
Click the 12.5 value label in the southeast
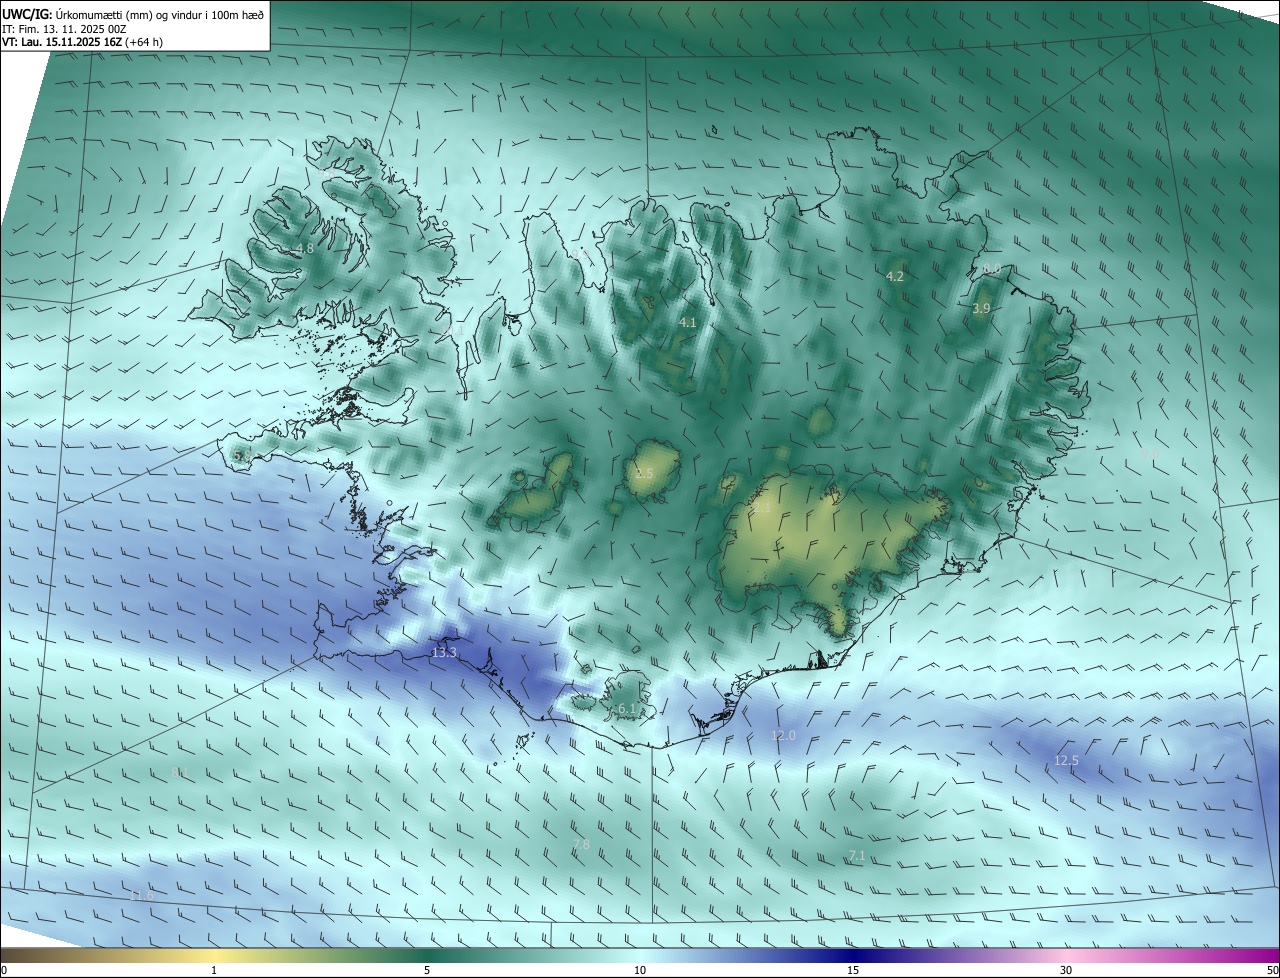[x=1067, y=761]
